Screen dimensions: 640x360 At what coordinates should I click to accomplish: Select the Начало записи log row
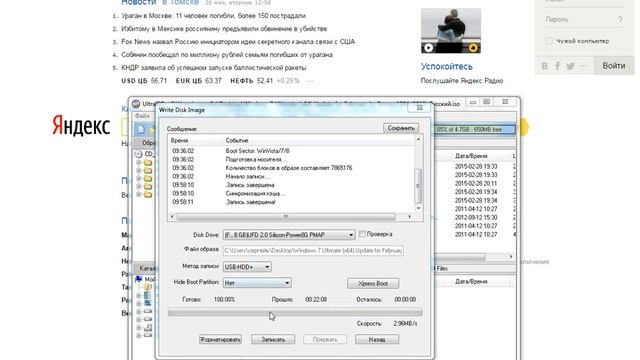coord(292,177)
